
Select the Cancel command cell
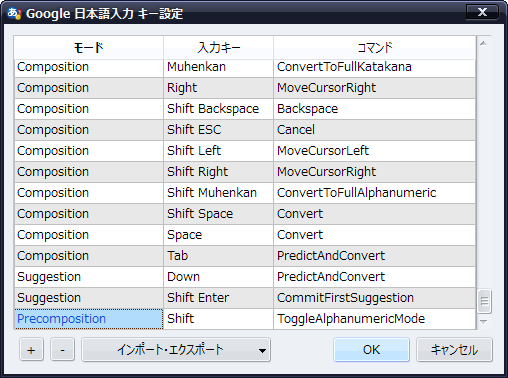click(x=375, y=130)
